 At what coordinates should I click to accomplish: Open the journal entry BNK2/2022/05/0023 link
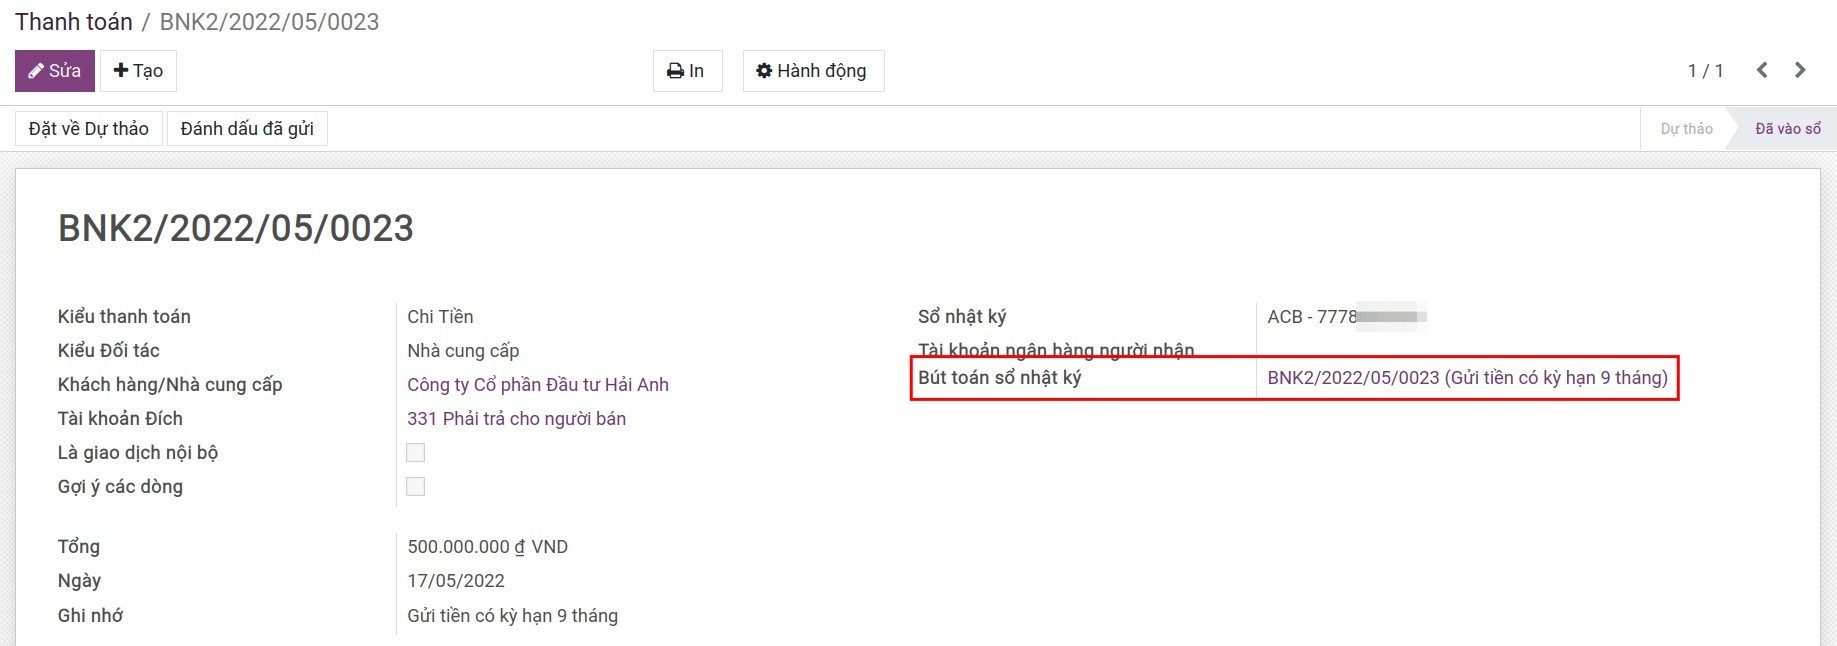tap(1466, 378)
